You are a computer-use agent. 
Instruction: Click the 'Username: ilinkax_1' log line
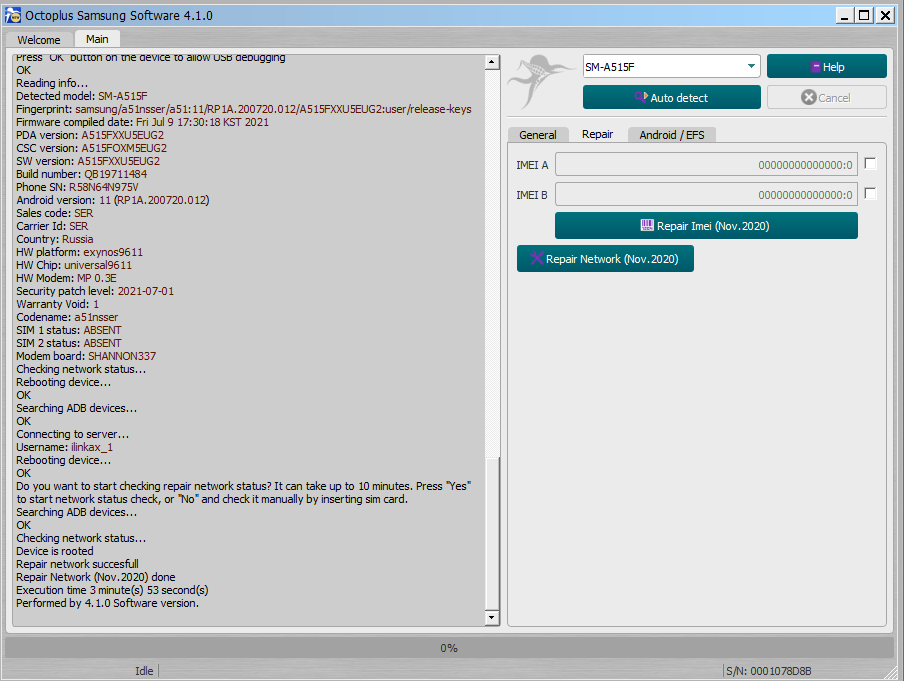point(65,447)
